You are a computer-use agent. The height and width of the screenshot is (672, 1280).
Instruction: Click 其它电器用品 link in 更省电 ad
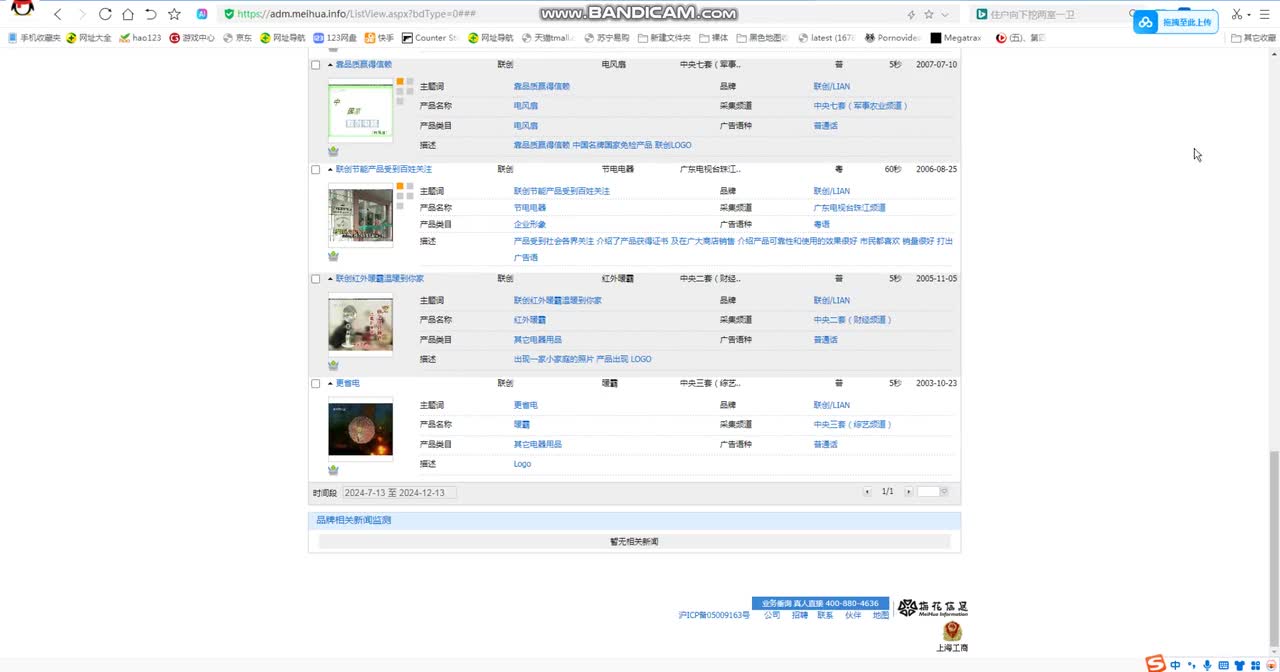tap(538, 445)
